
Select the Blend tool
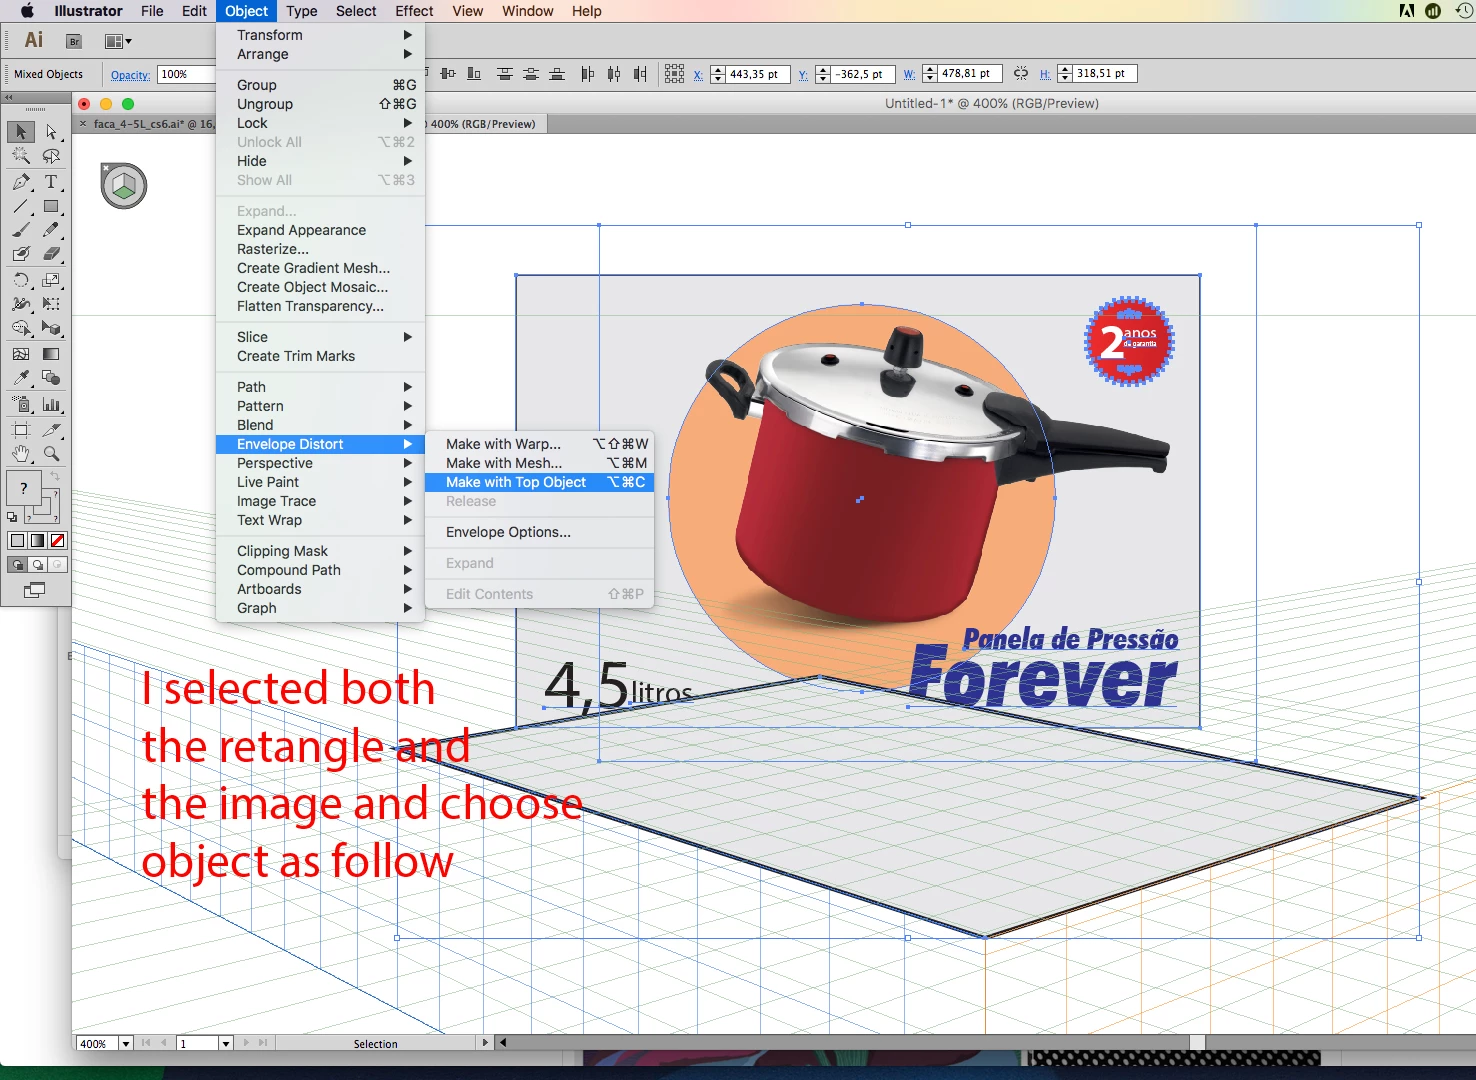[51, 378]
